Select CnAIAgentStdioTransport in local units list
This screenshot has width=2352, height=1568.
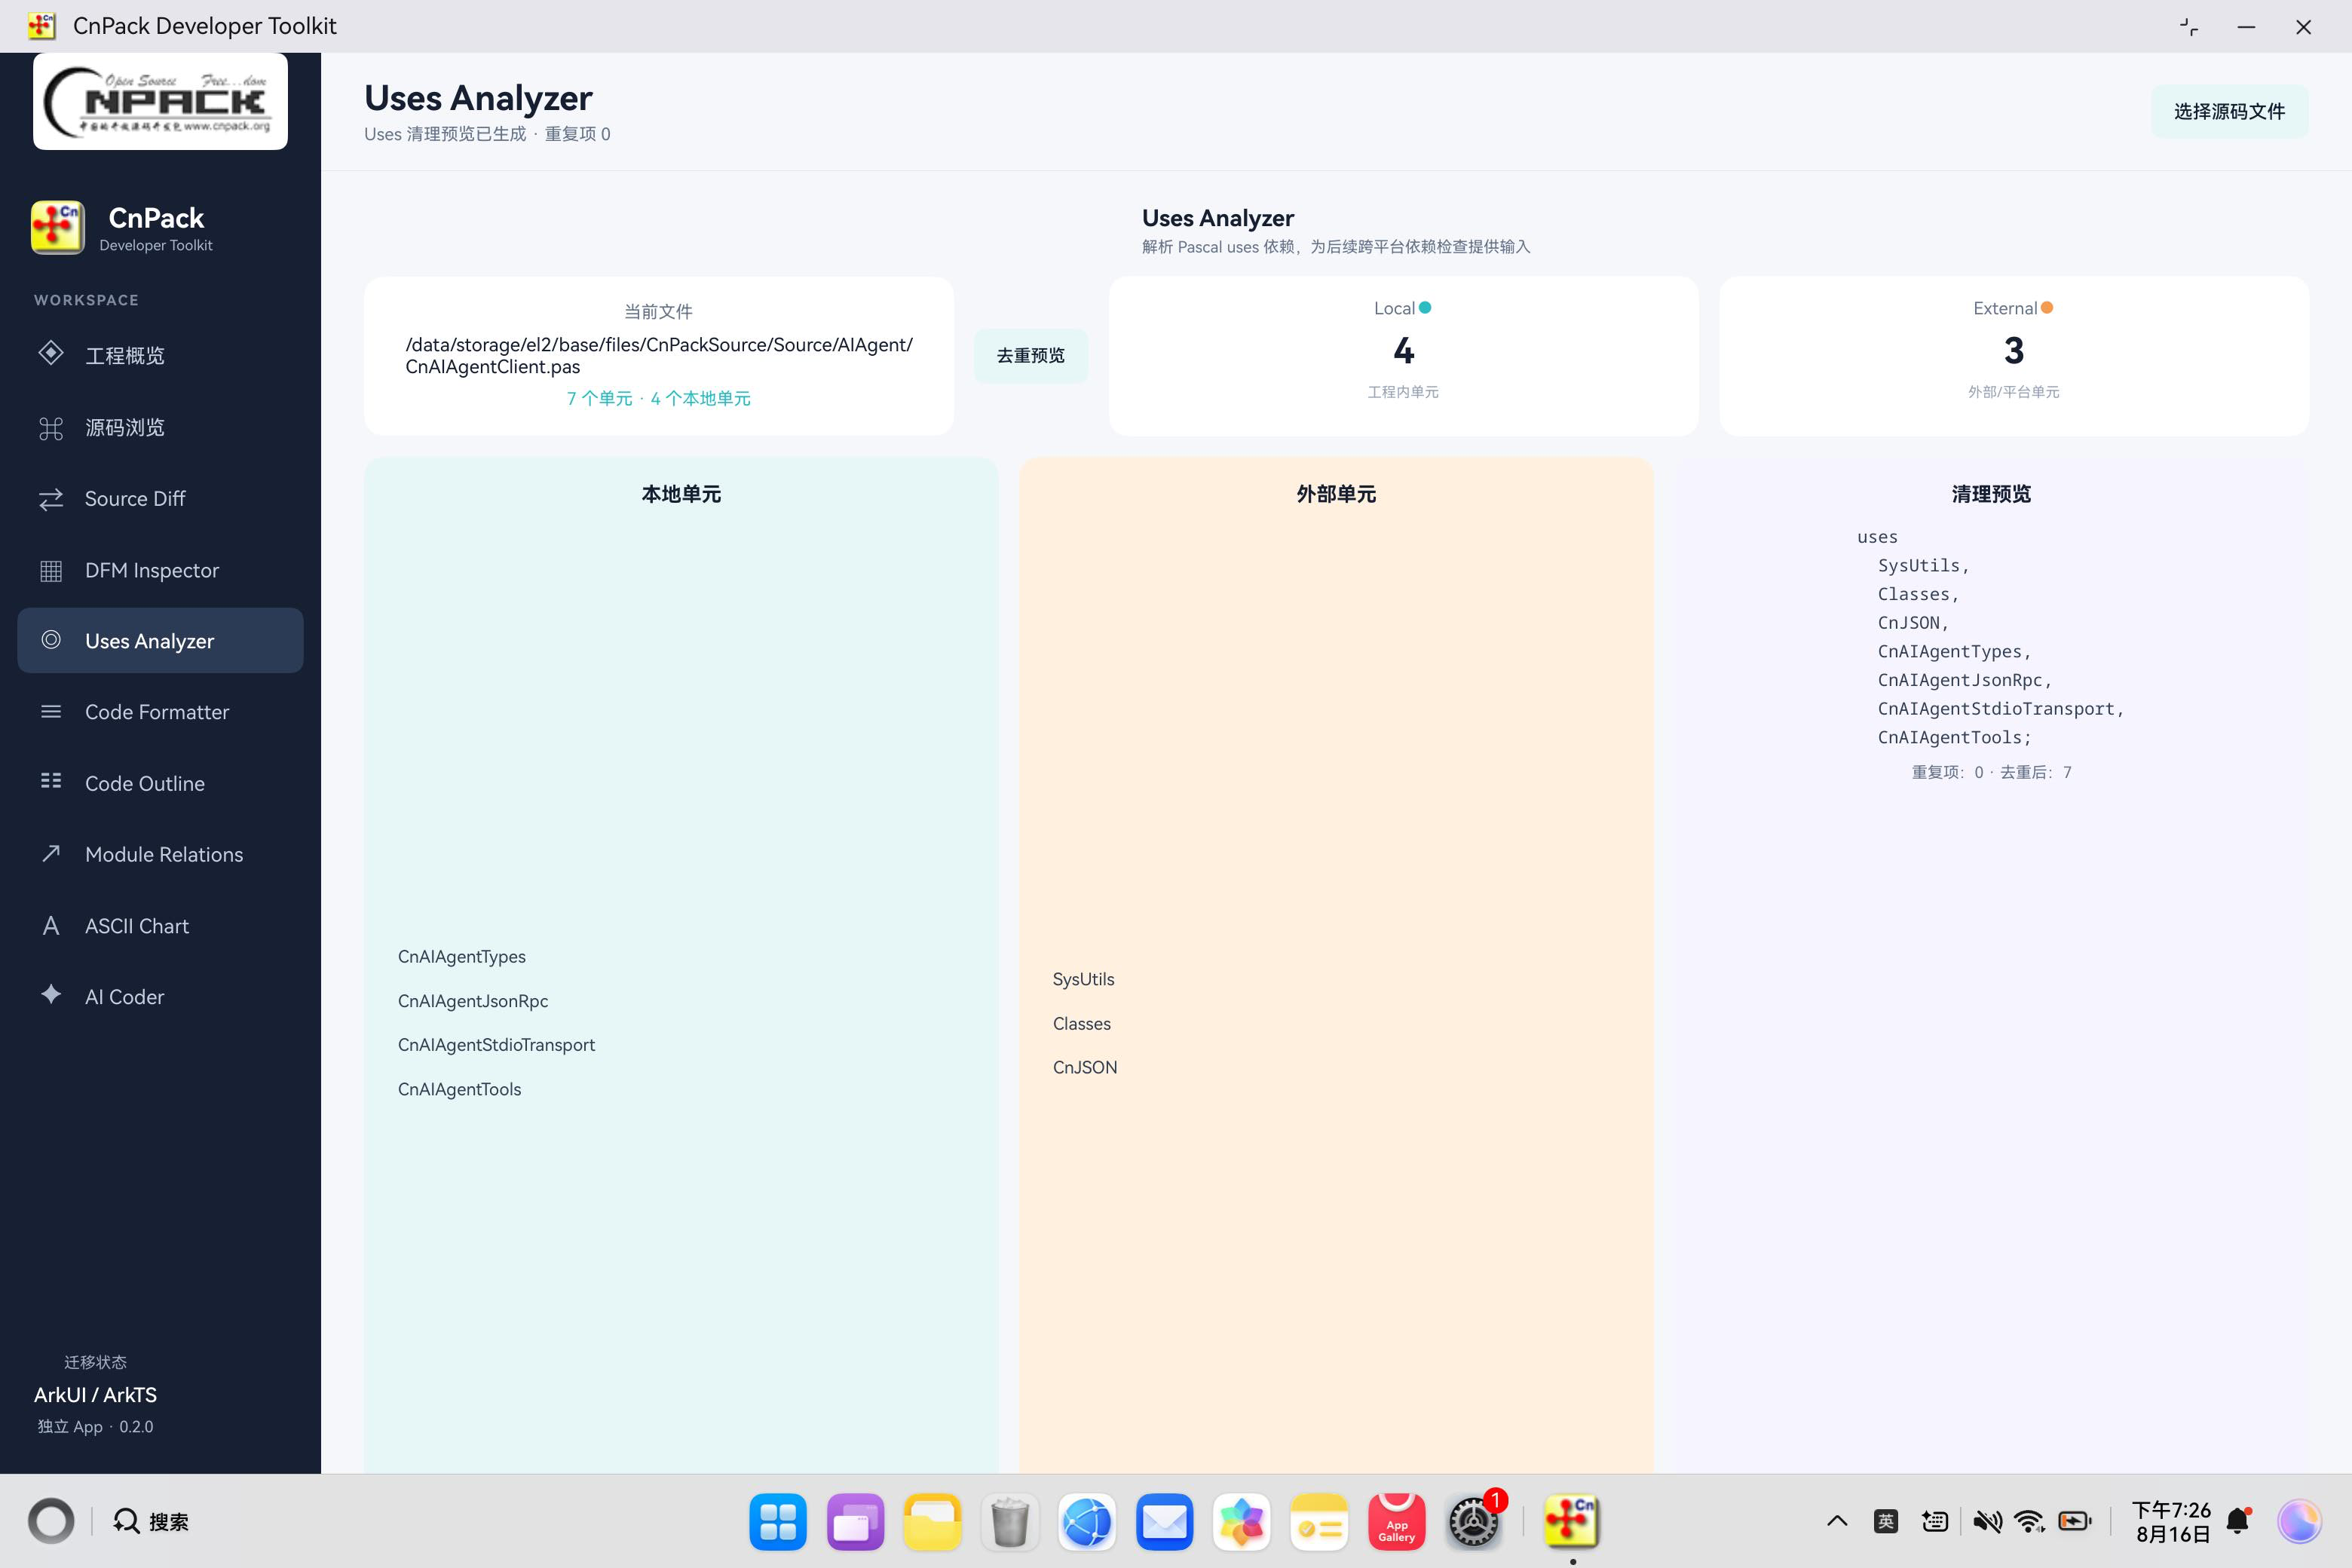496,1045
